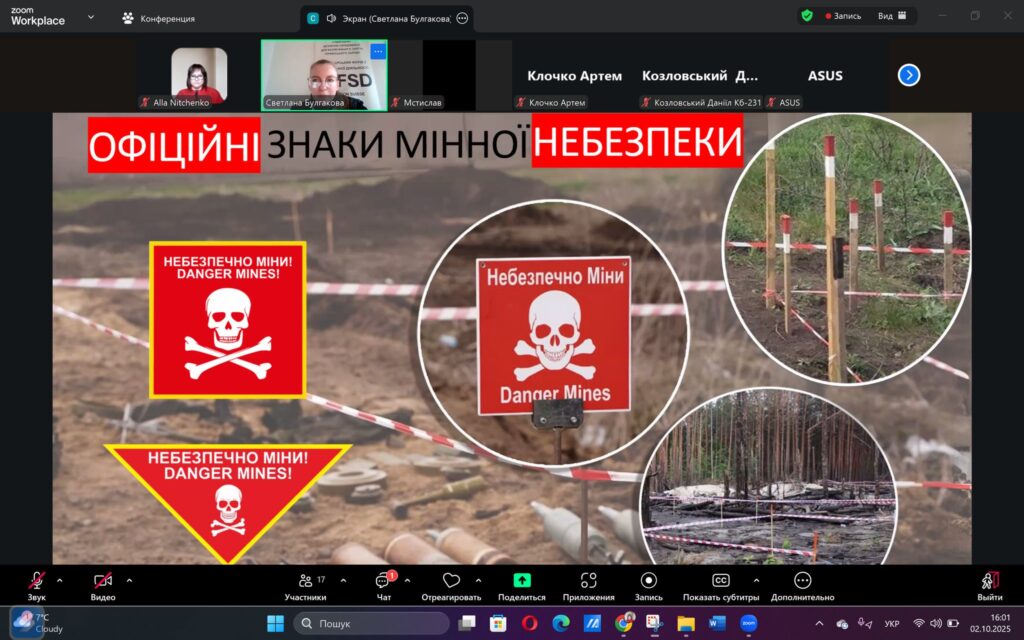Open the Отреагировать reactions heart icon
Screen dimensions: 1024x640
[451, 583]
